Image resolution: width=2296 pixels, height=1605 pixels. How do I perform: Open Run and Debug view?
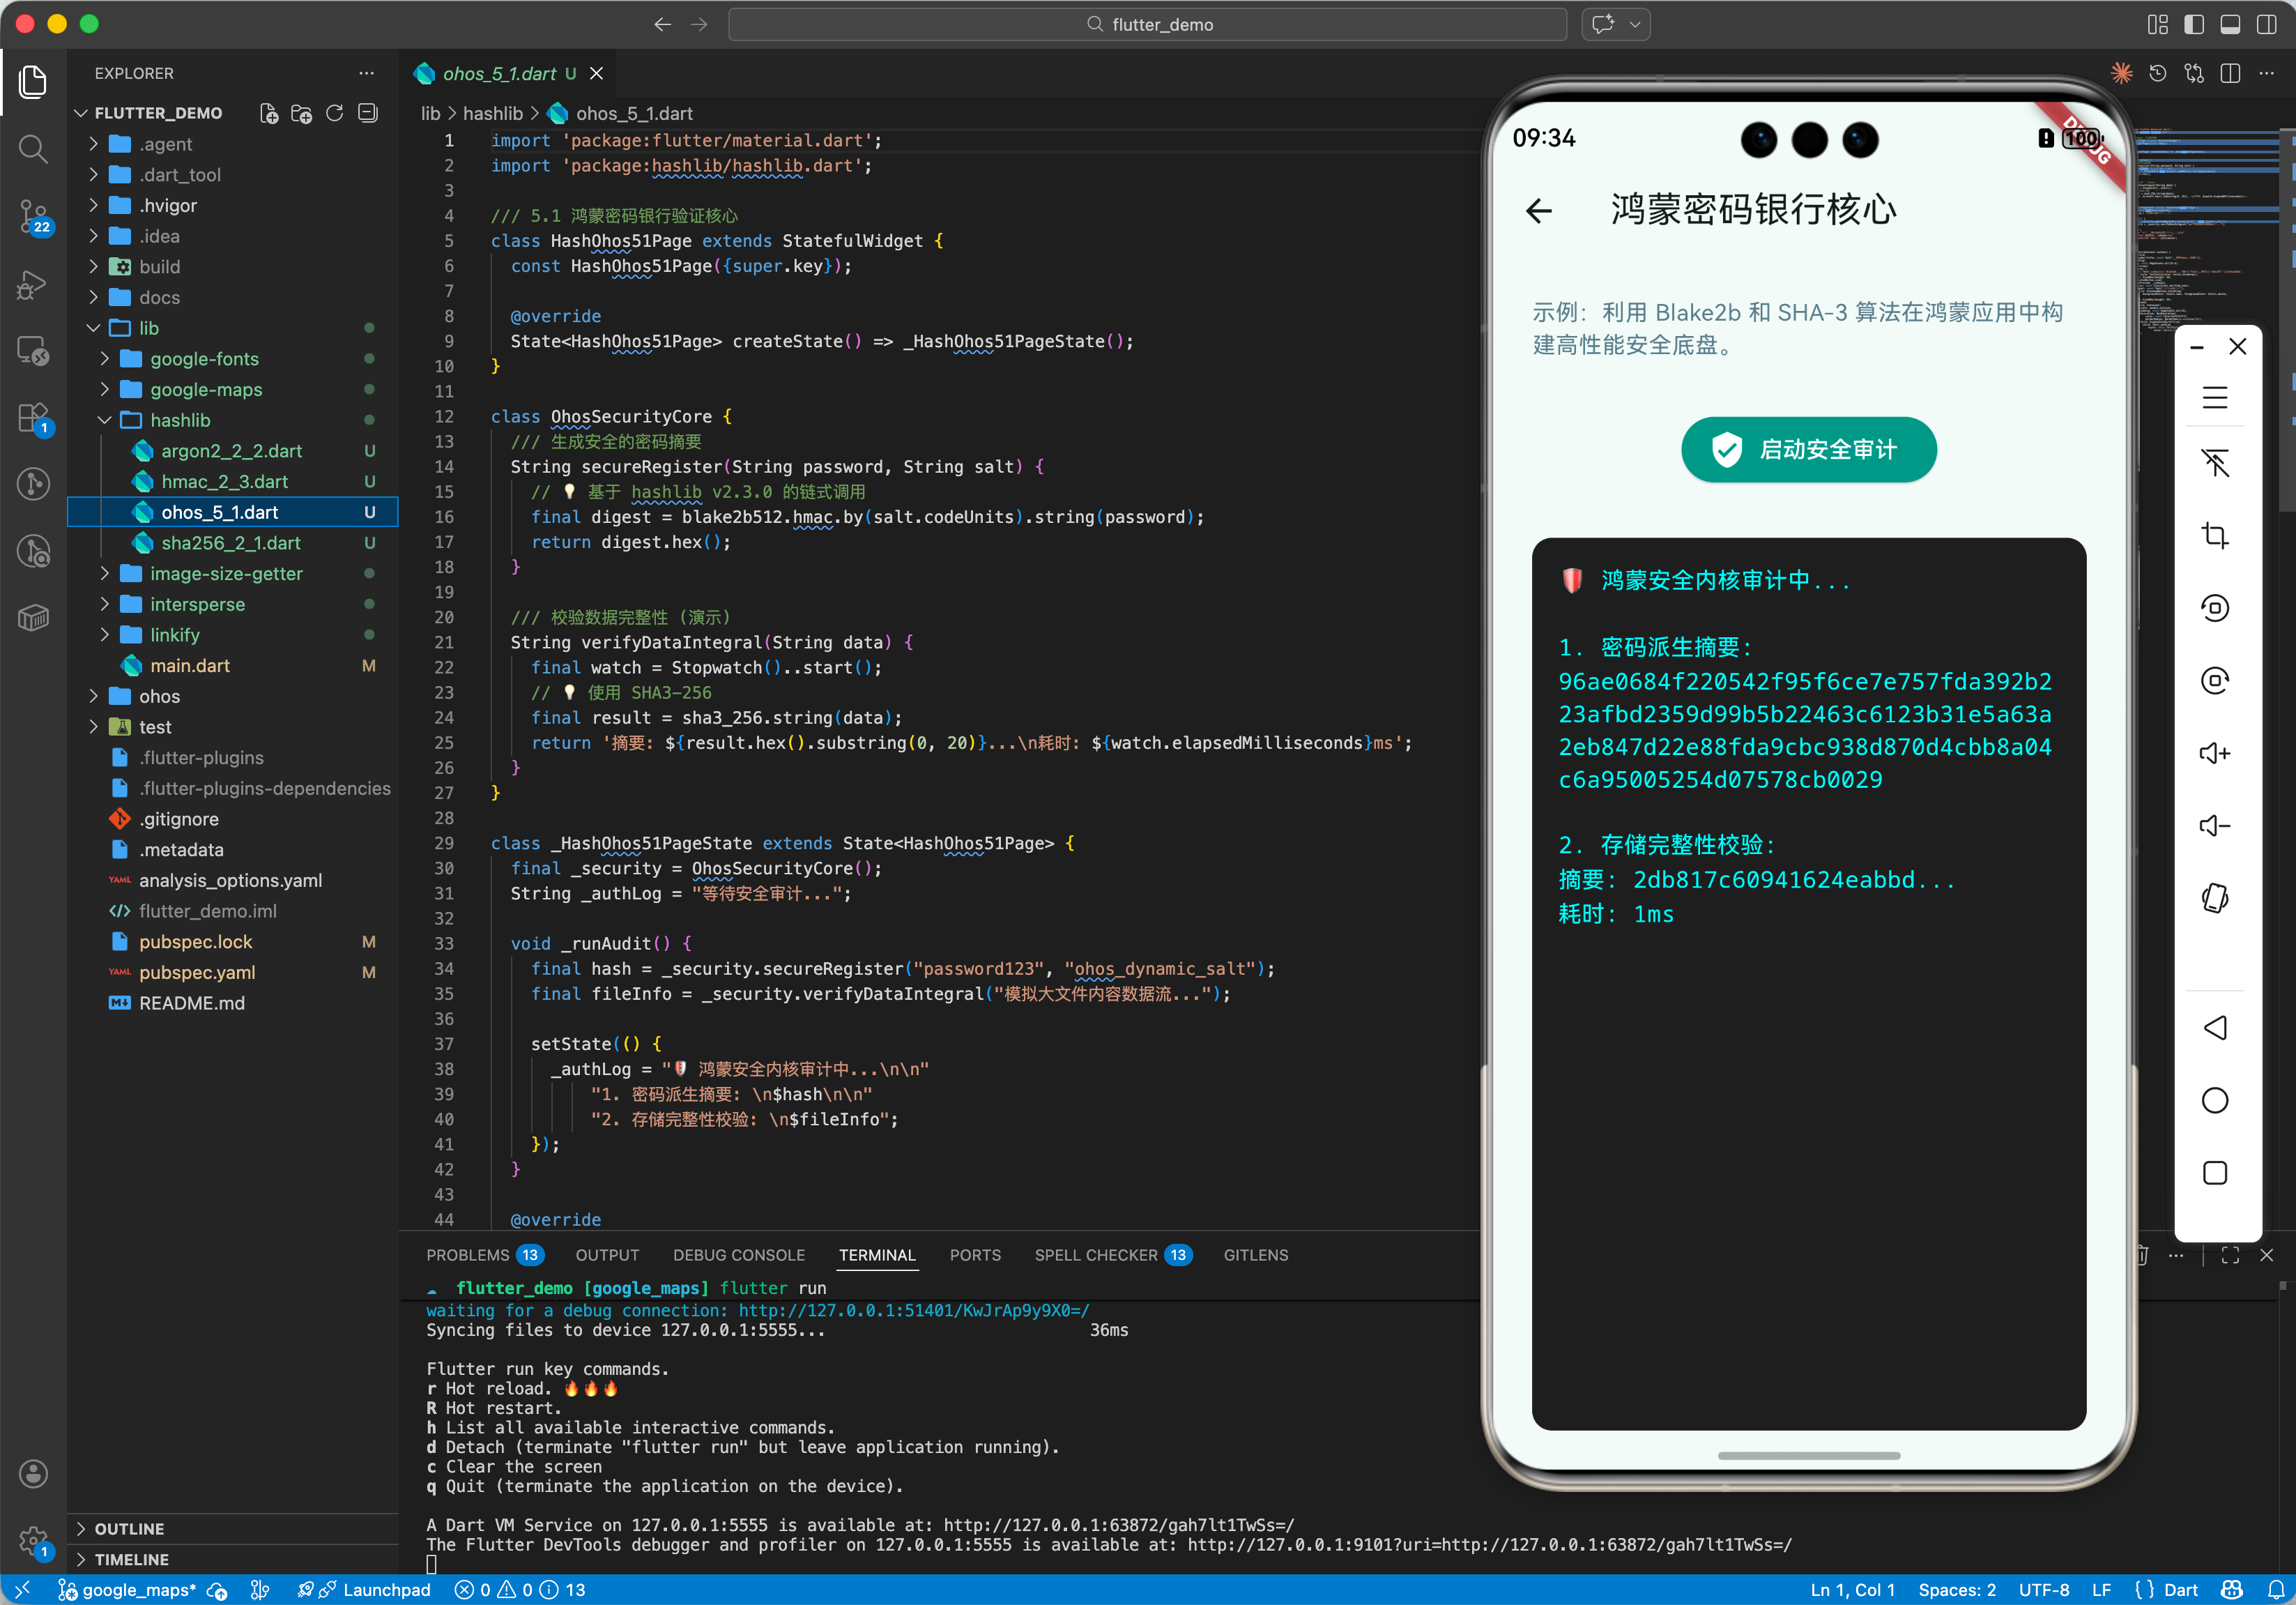click(33, 284)
